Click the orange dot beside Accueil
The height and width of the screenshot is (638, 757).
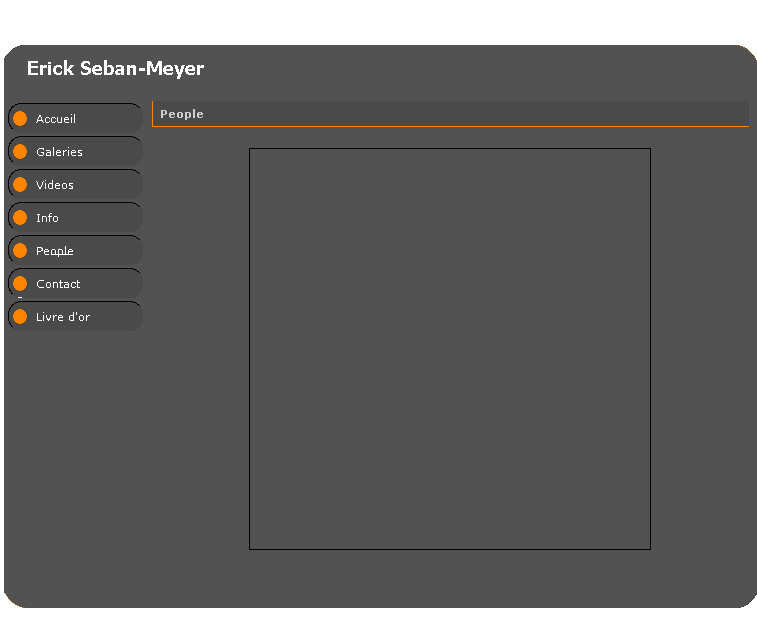20,119
